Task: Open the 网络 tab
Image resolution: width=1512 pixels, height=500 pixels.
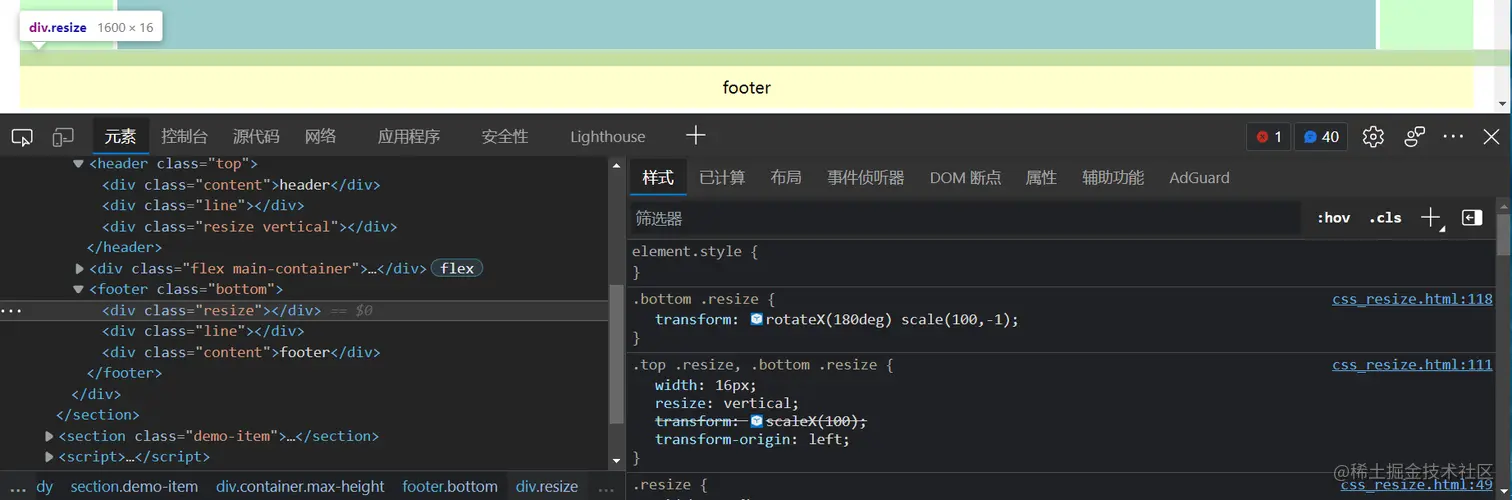Action: pos(320,137)
